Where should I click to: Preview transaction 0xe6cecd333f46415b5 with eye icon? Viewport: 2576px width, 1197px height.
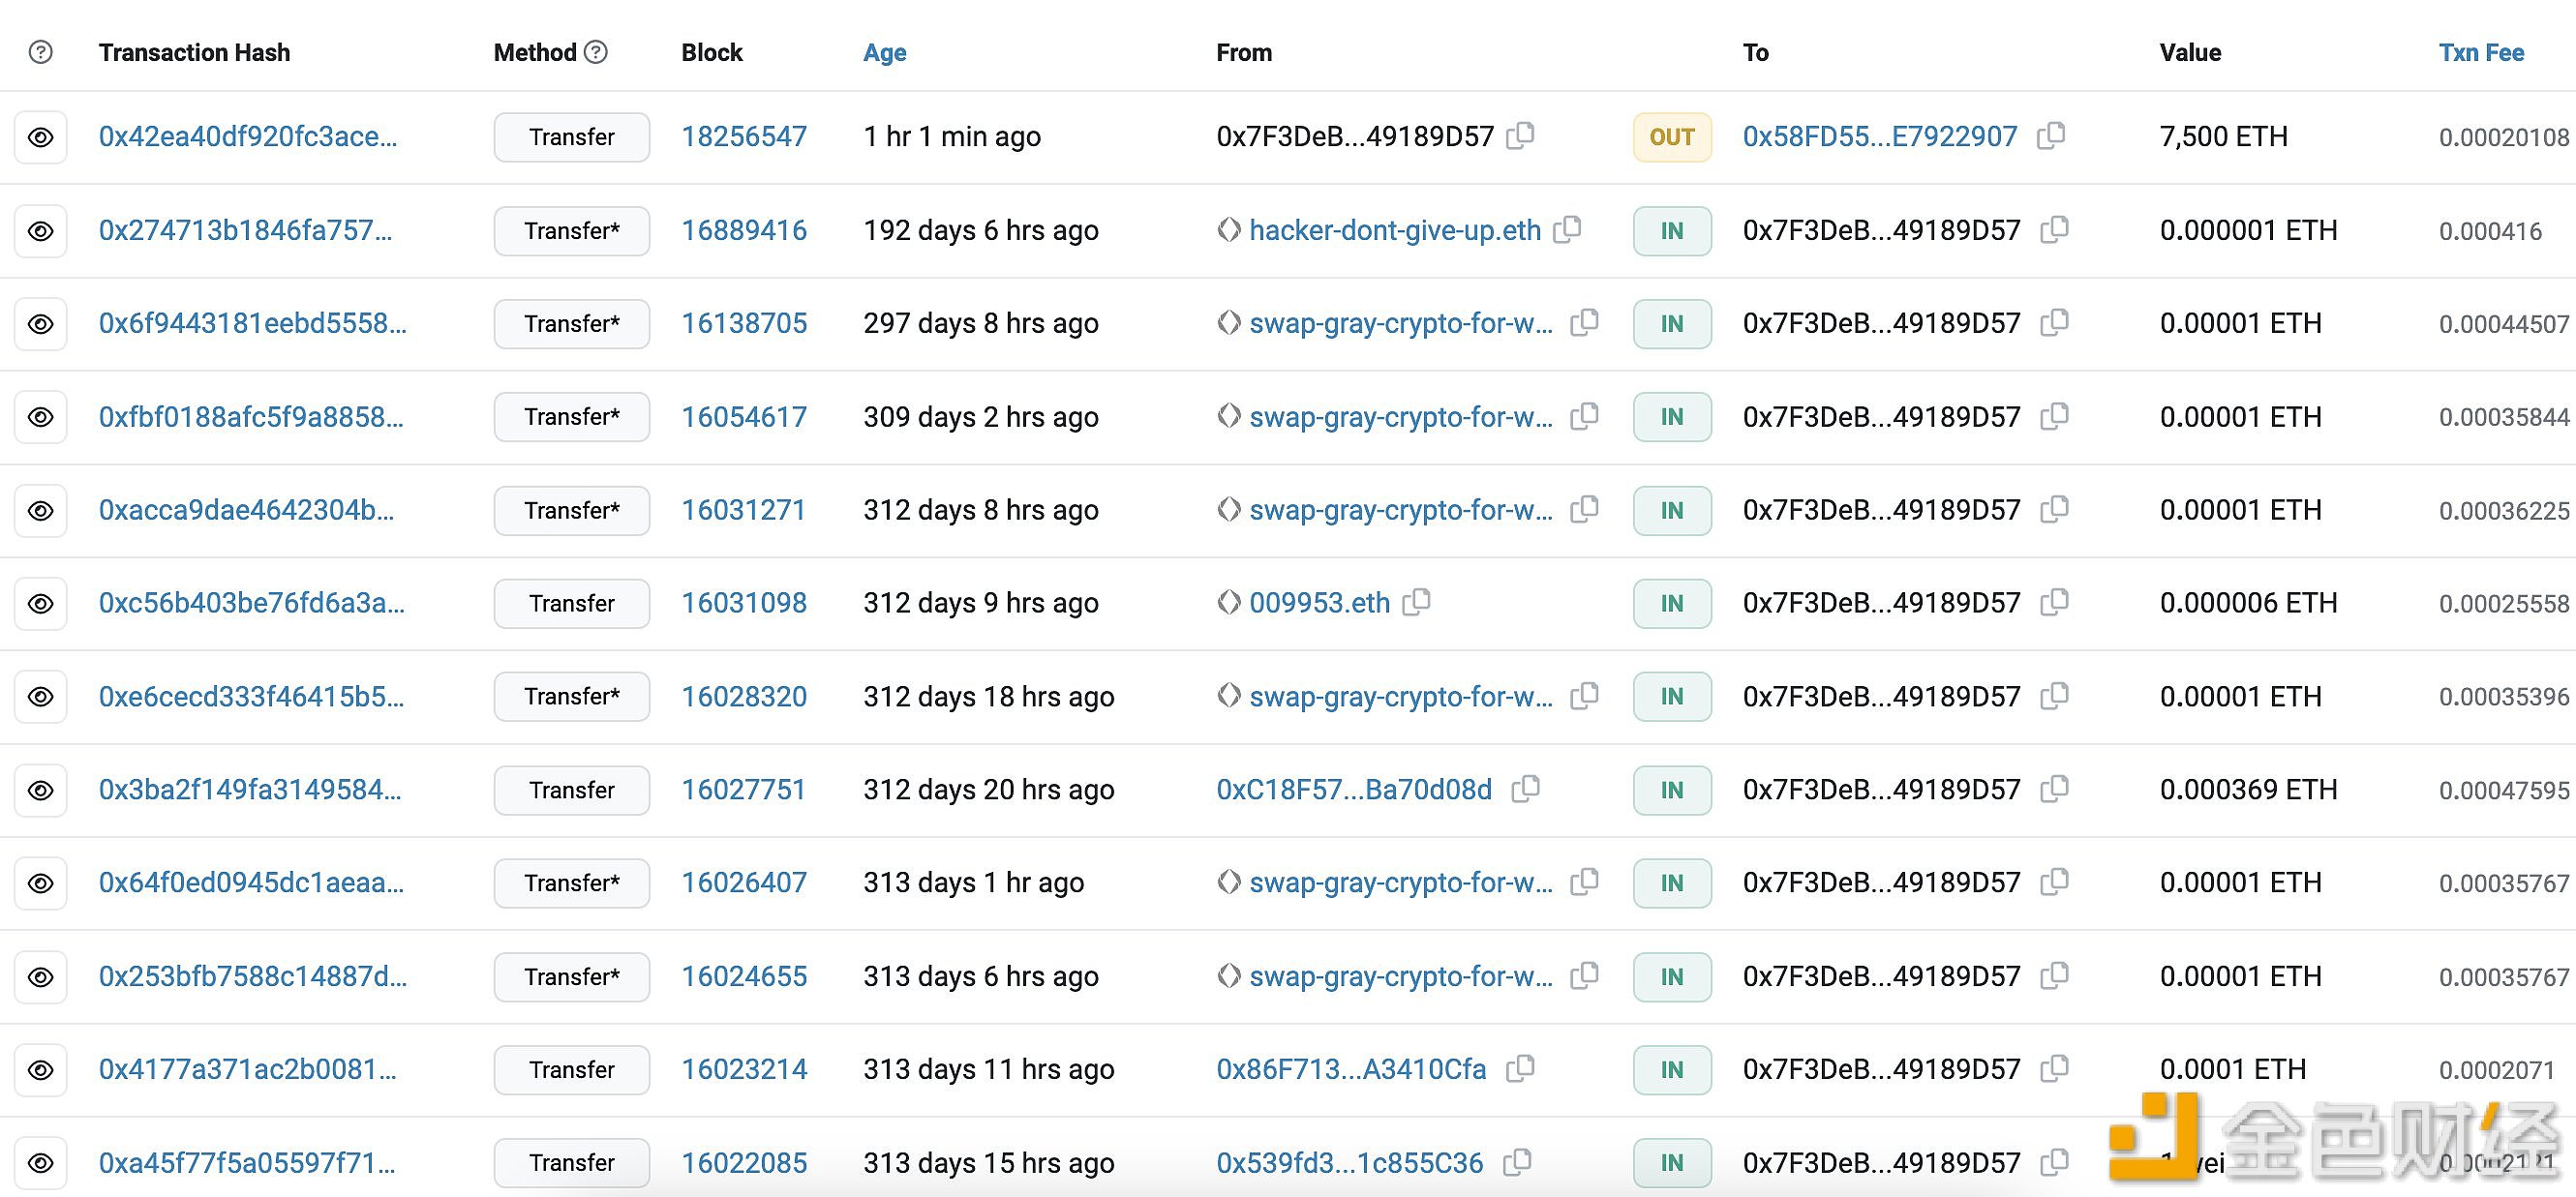pos(41,697)
